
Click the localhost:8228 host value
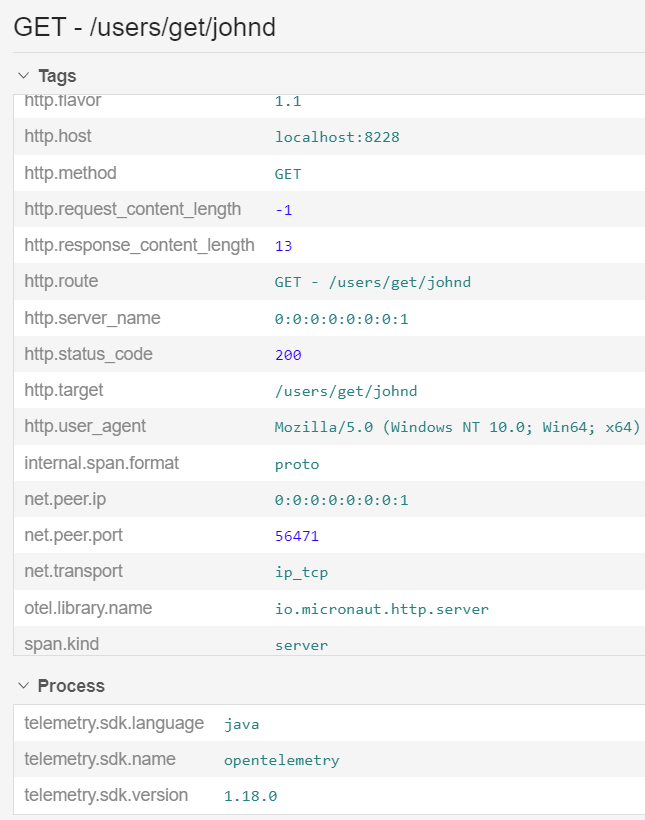(x=337, y=137)
